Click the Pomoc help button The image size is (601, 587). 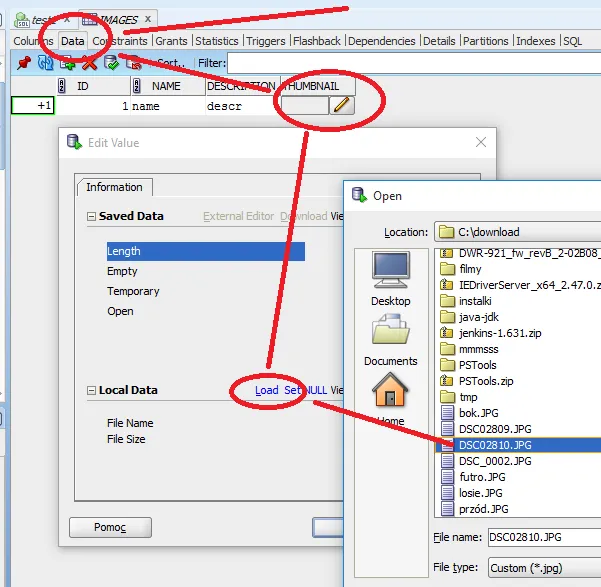110,527
